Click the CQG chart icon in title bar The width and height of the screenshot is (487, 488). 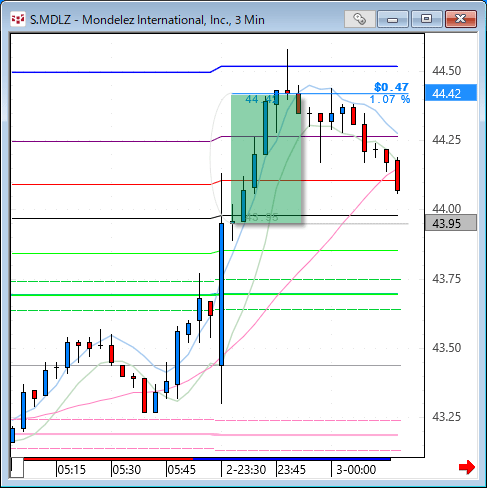[x=17, y=19]
